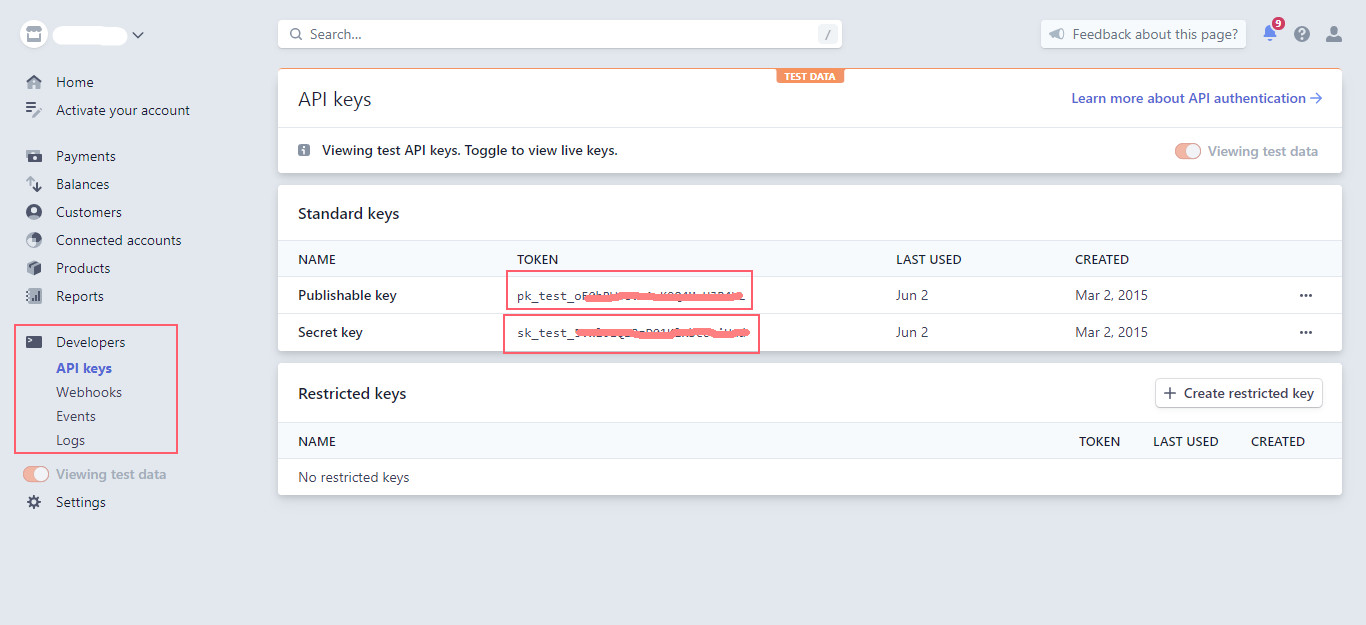Click the Standard keys heading
The width and height of the screenshot is (1366, 625).
[349, 213]
